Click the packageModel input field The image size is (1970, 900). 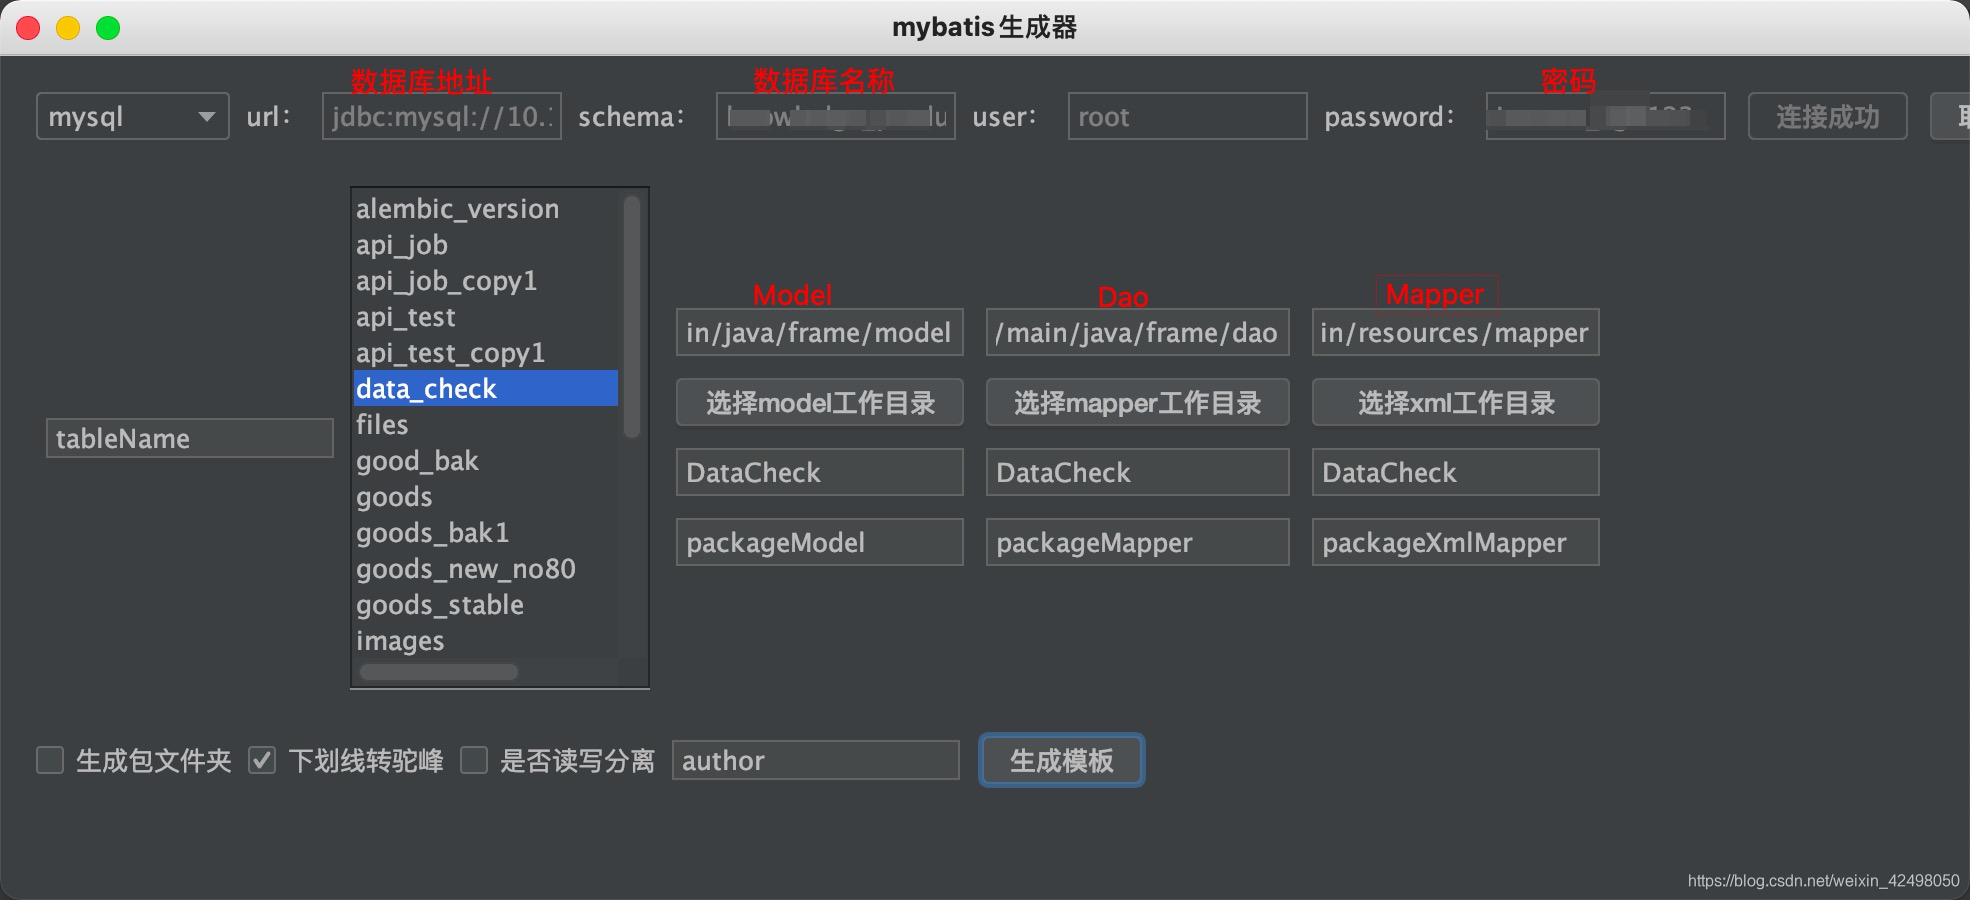tap(820, 542)
